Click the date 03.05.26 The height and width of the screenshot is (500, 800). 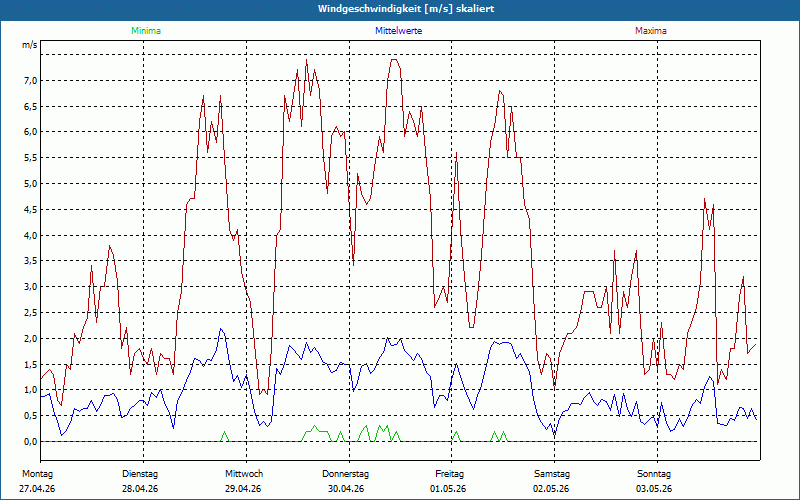654,489
